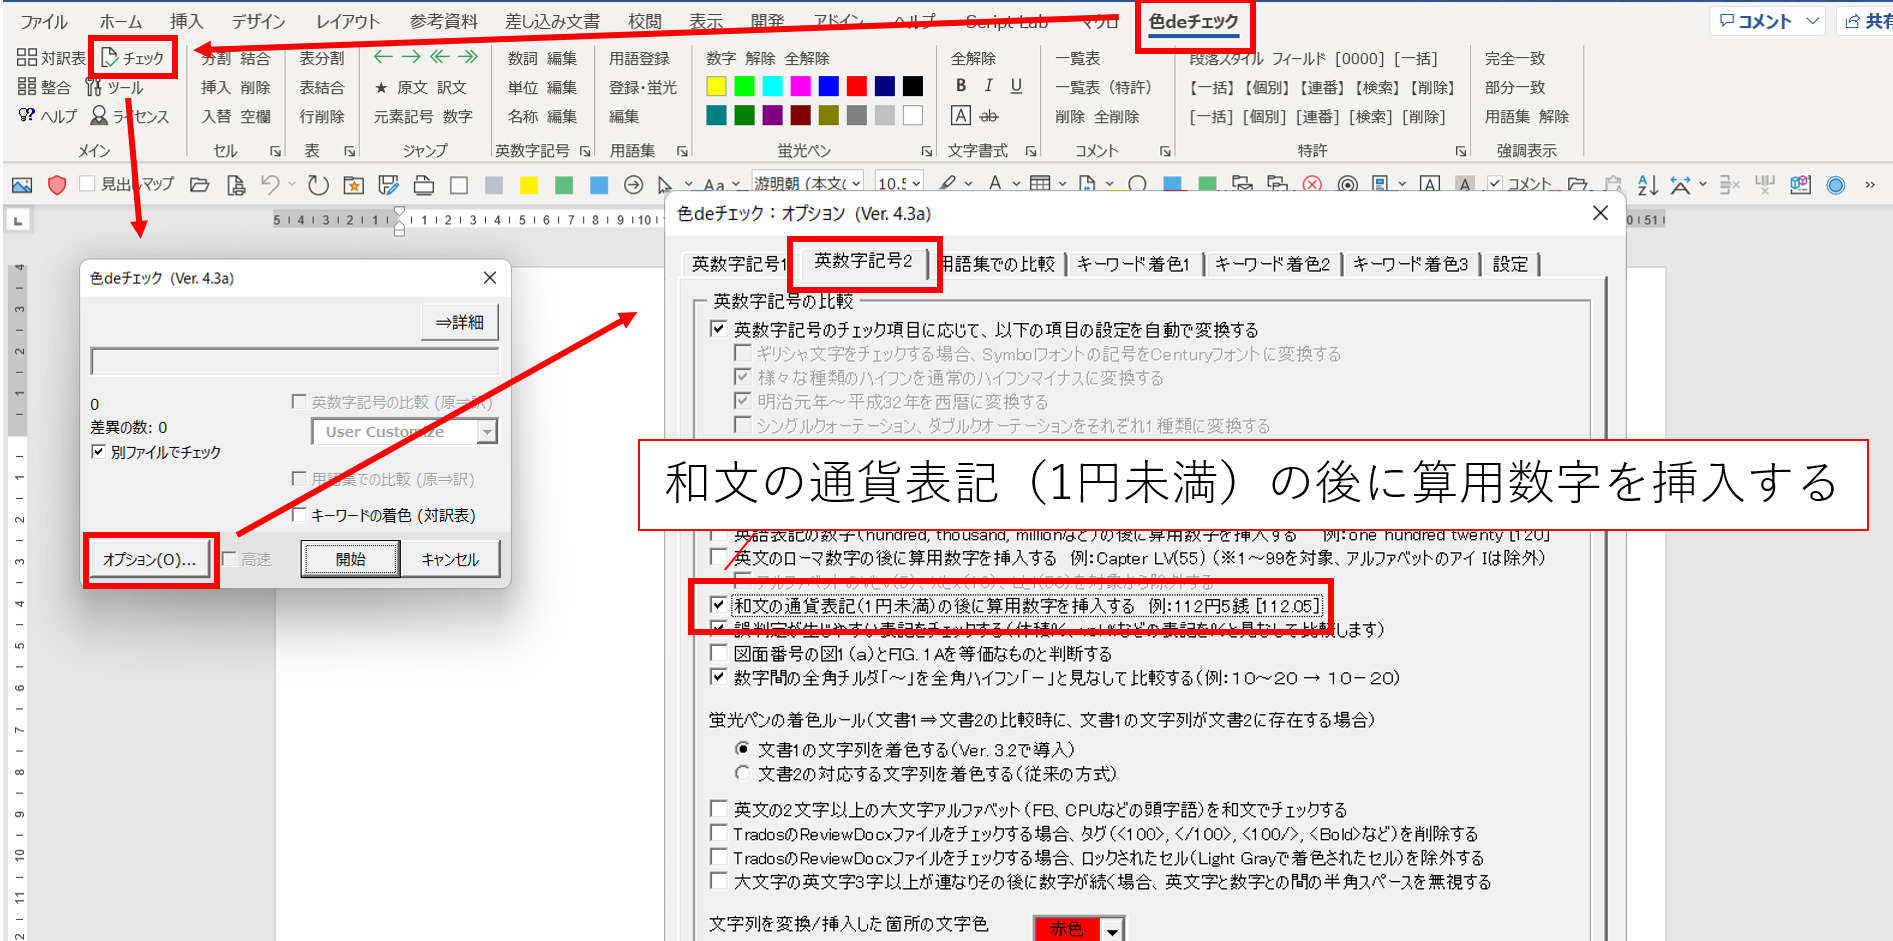Click the オプション(O)... button
1893x941 pixels.
click(x=150, y=559)
